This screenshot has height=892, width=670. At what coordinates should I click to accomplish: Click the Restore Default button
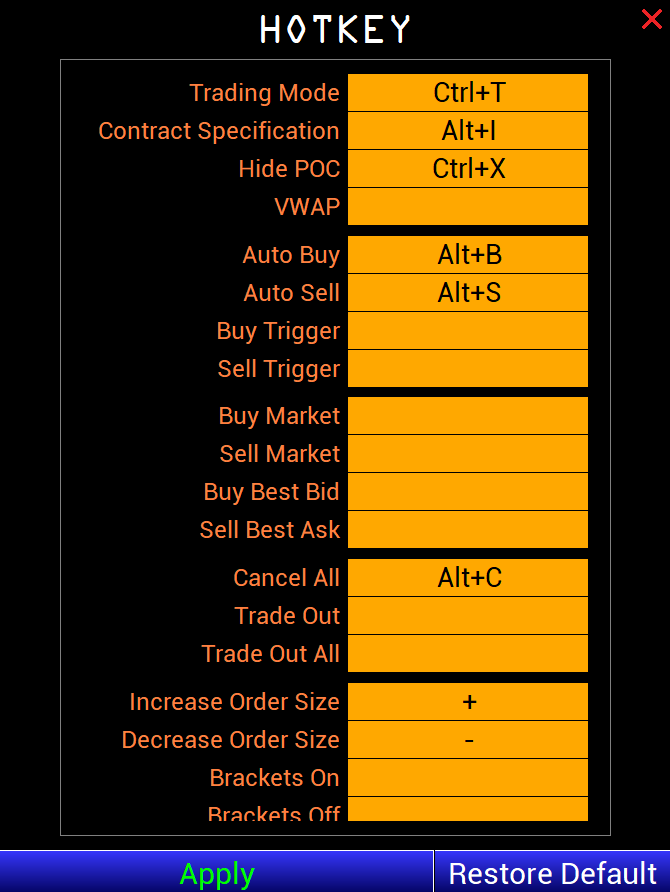point(552,873)
